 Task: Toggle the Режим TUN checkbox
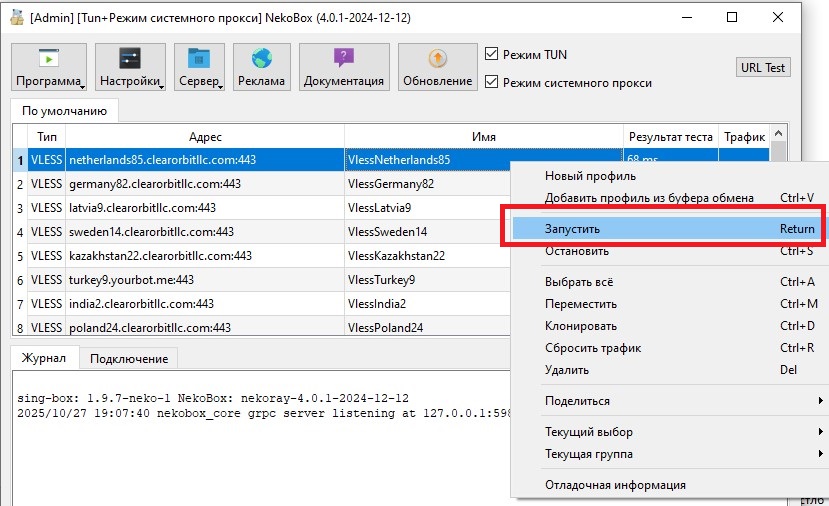491,54
